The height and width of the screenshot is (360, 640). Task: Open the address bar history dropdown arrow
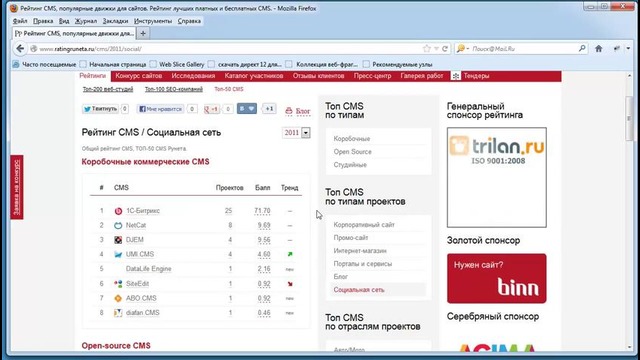(x=436, y=49)
